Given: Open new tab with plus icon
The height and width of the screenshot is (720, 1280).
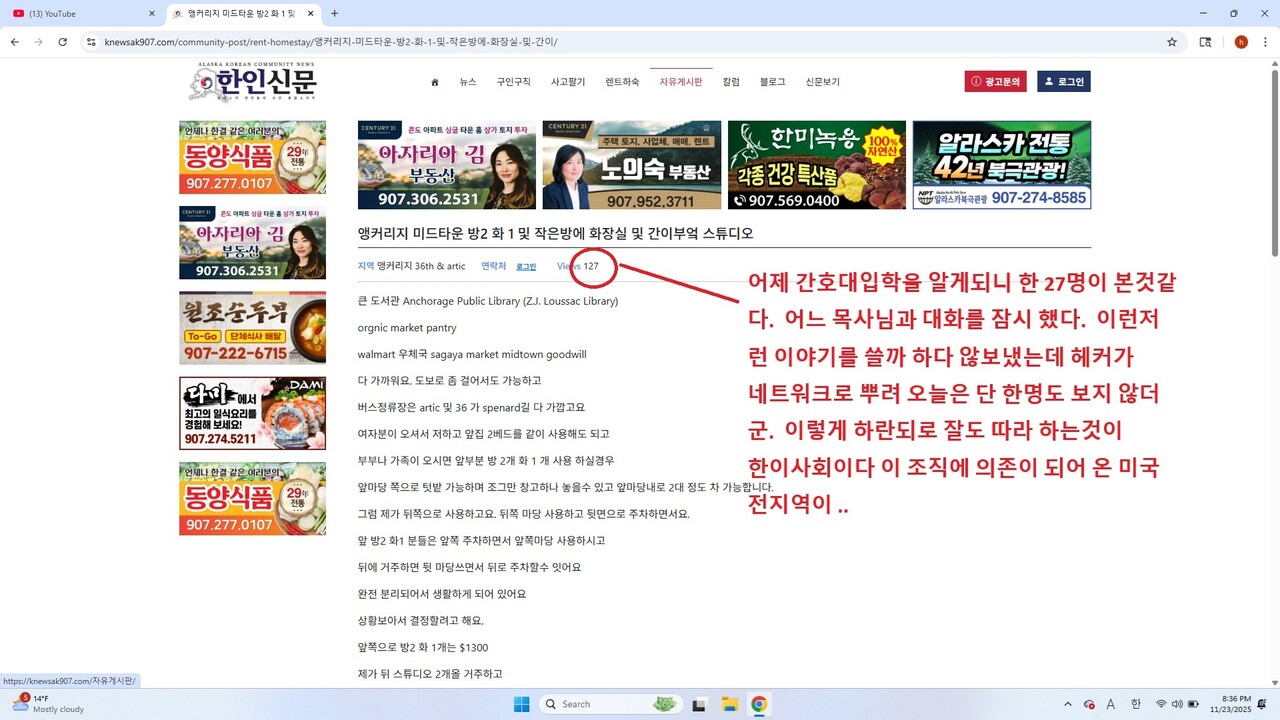Looking at the screenshot, I should tap(334, 14).
